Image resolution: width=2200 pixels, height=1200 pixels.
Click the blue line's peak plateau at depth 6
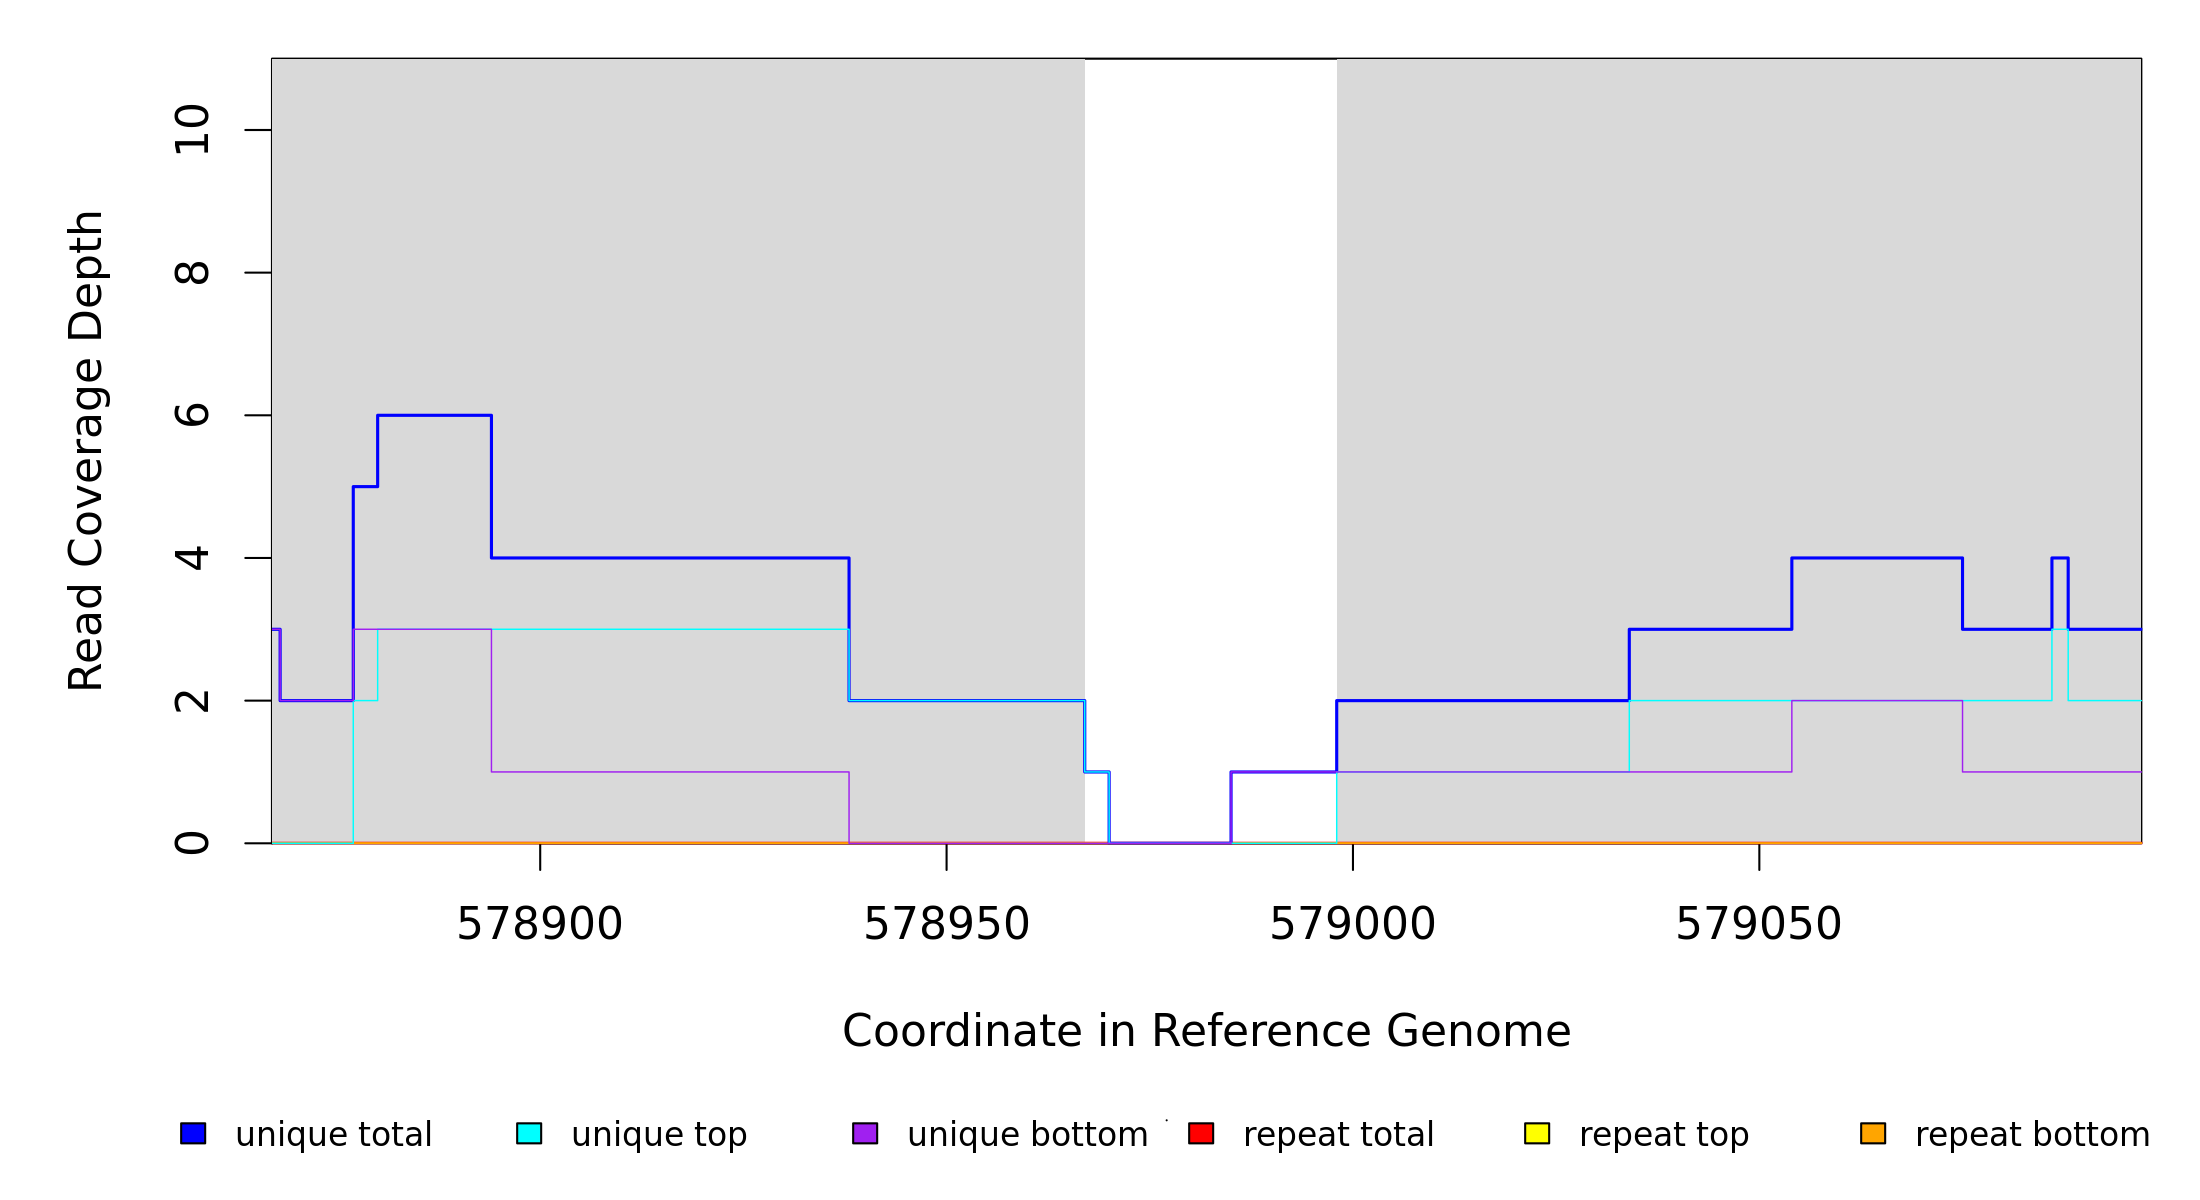[434, 415]
